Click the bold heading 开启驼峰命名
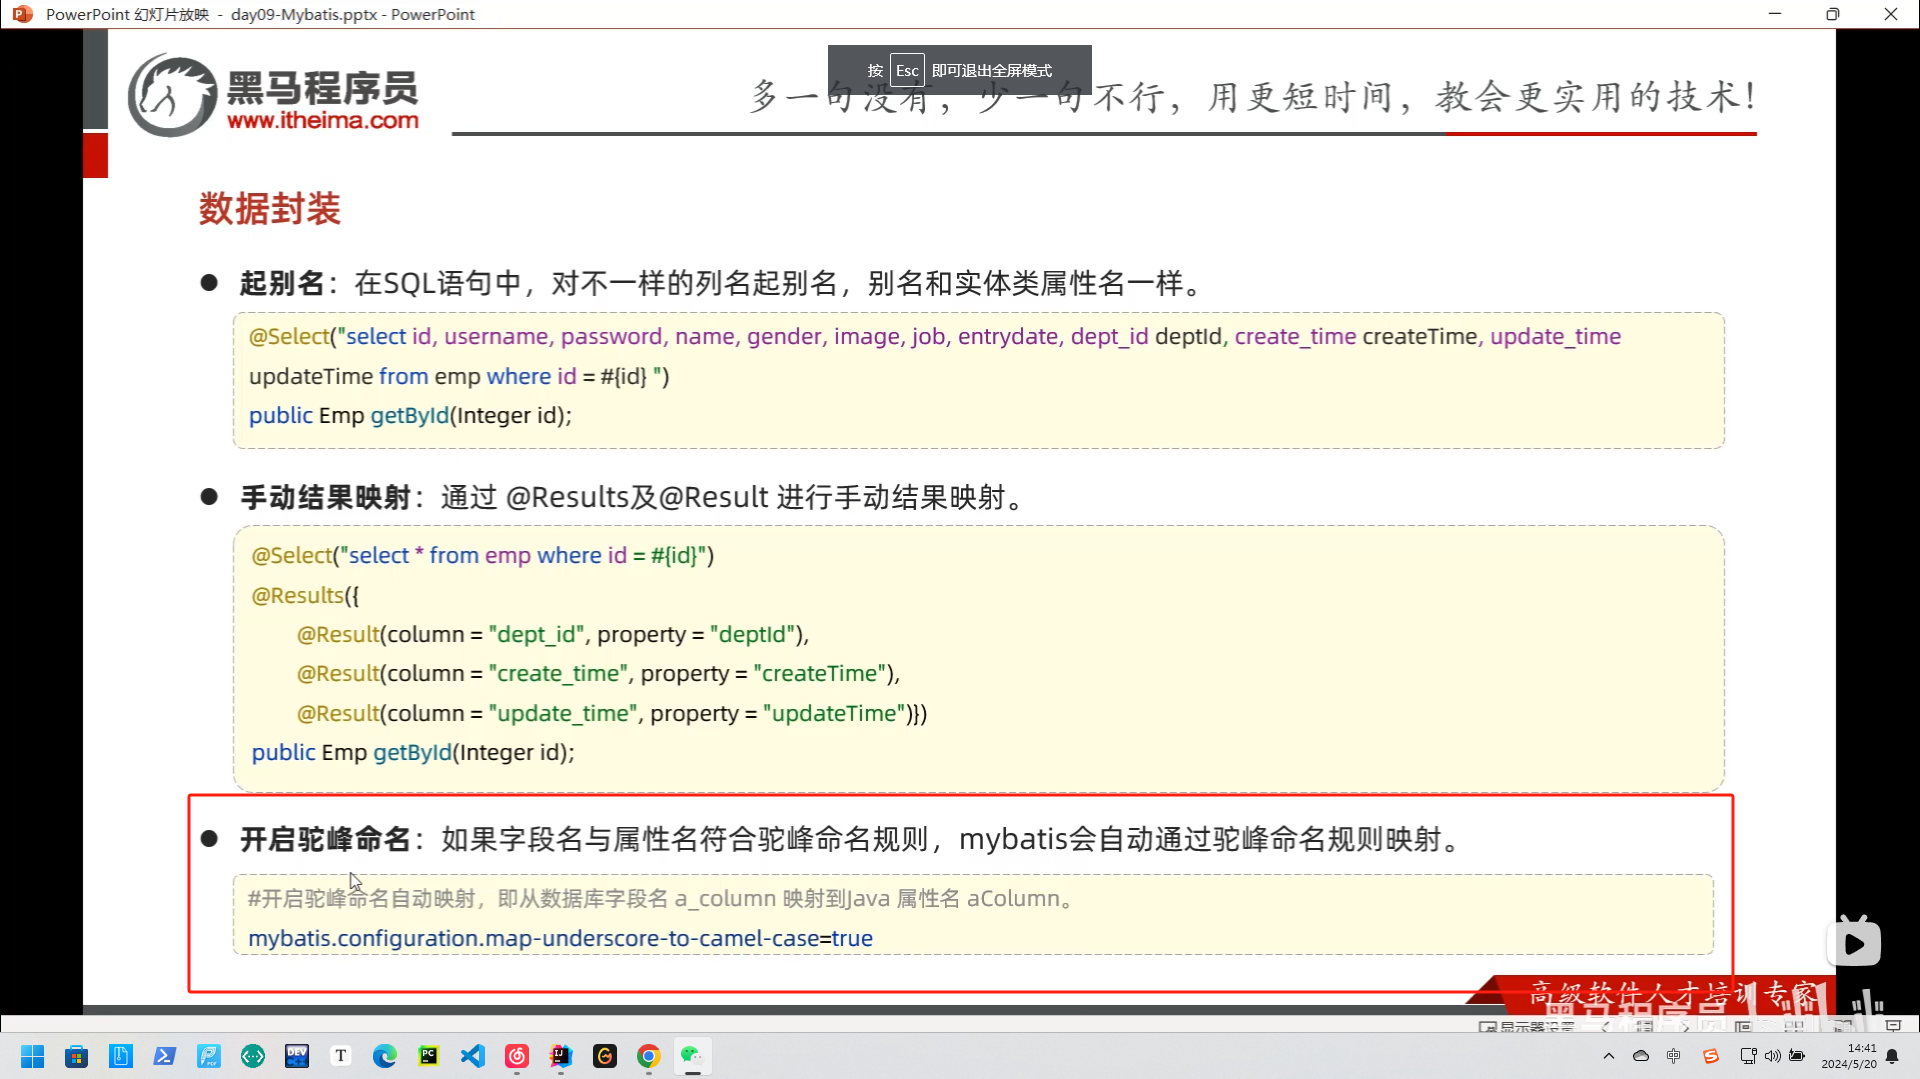Screen dimensions: 1920x1079 326,839
